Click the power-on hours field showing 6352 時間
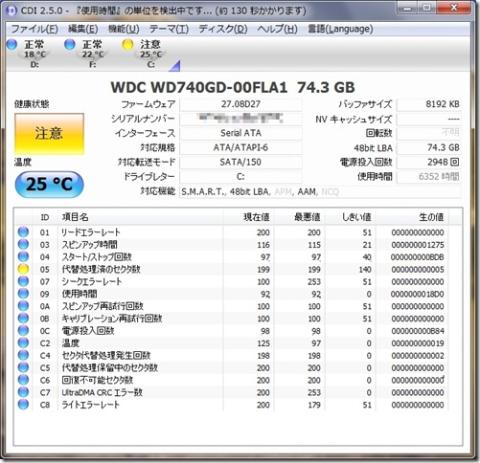 click(x=429, y=176)
